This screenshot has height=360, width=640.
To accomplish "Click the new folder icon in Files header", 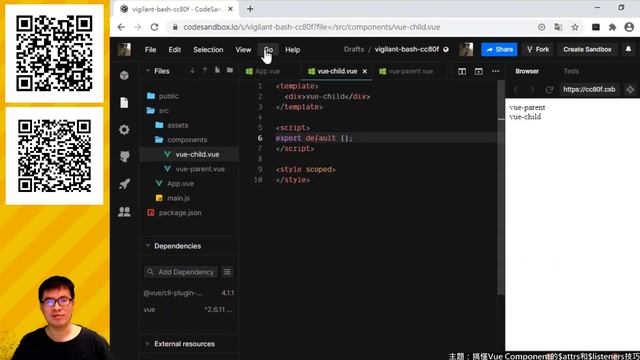I will (230, 71).
